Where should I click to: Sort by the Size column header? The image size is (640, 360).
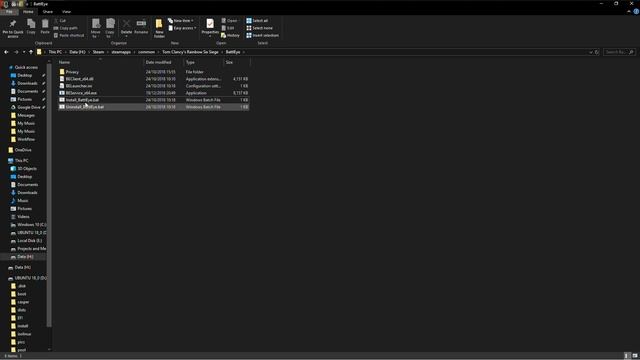pos(237,62)
